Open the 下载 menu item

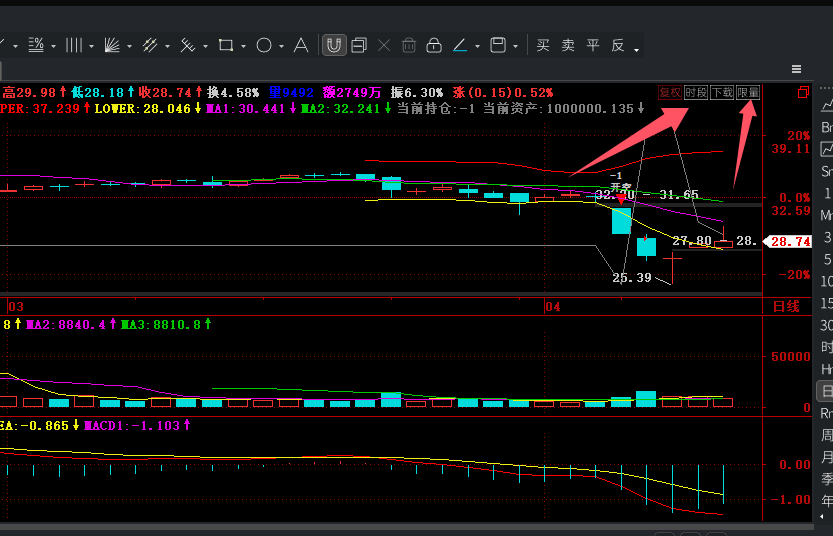722,92
